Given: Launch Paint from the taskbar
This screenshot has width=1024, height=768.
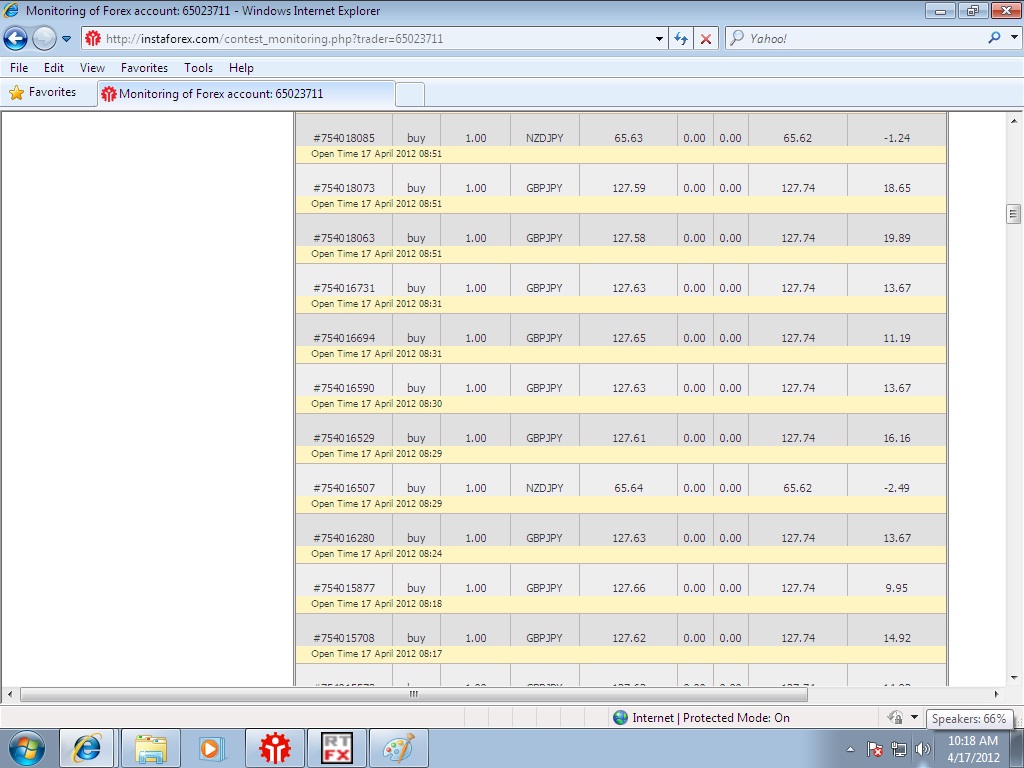Looking at the screenshot, I should [399, 748].
